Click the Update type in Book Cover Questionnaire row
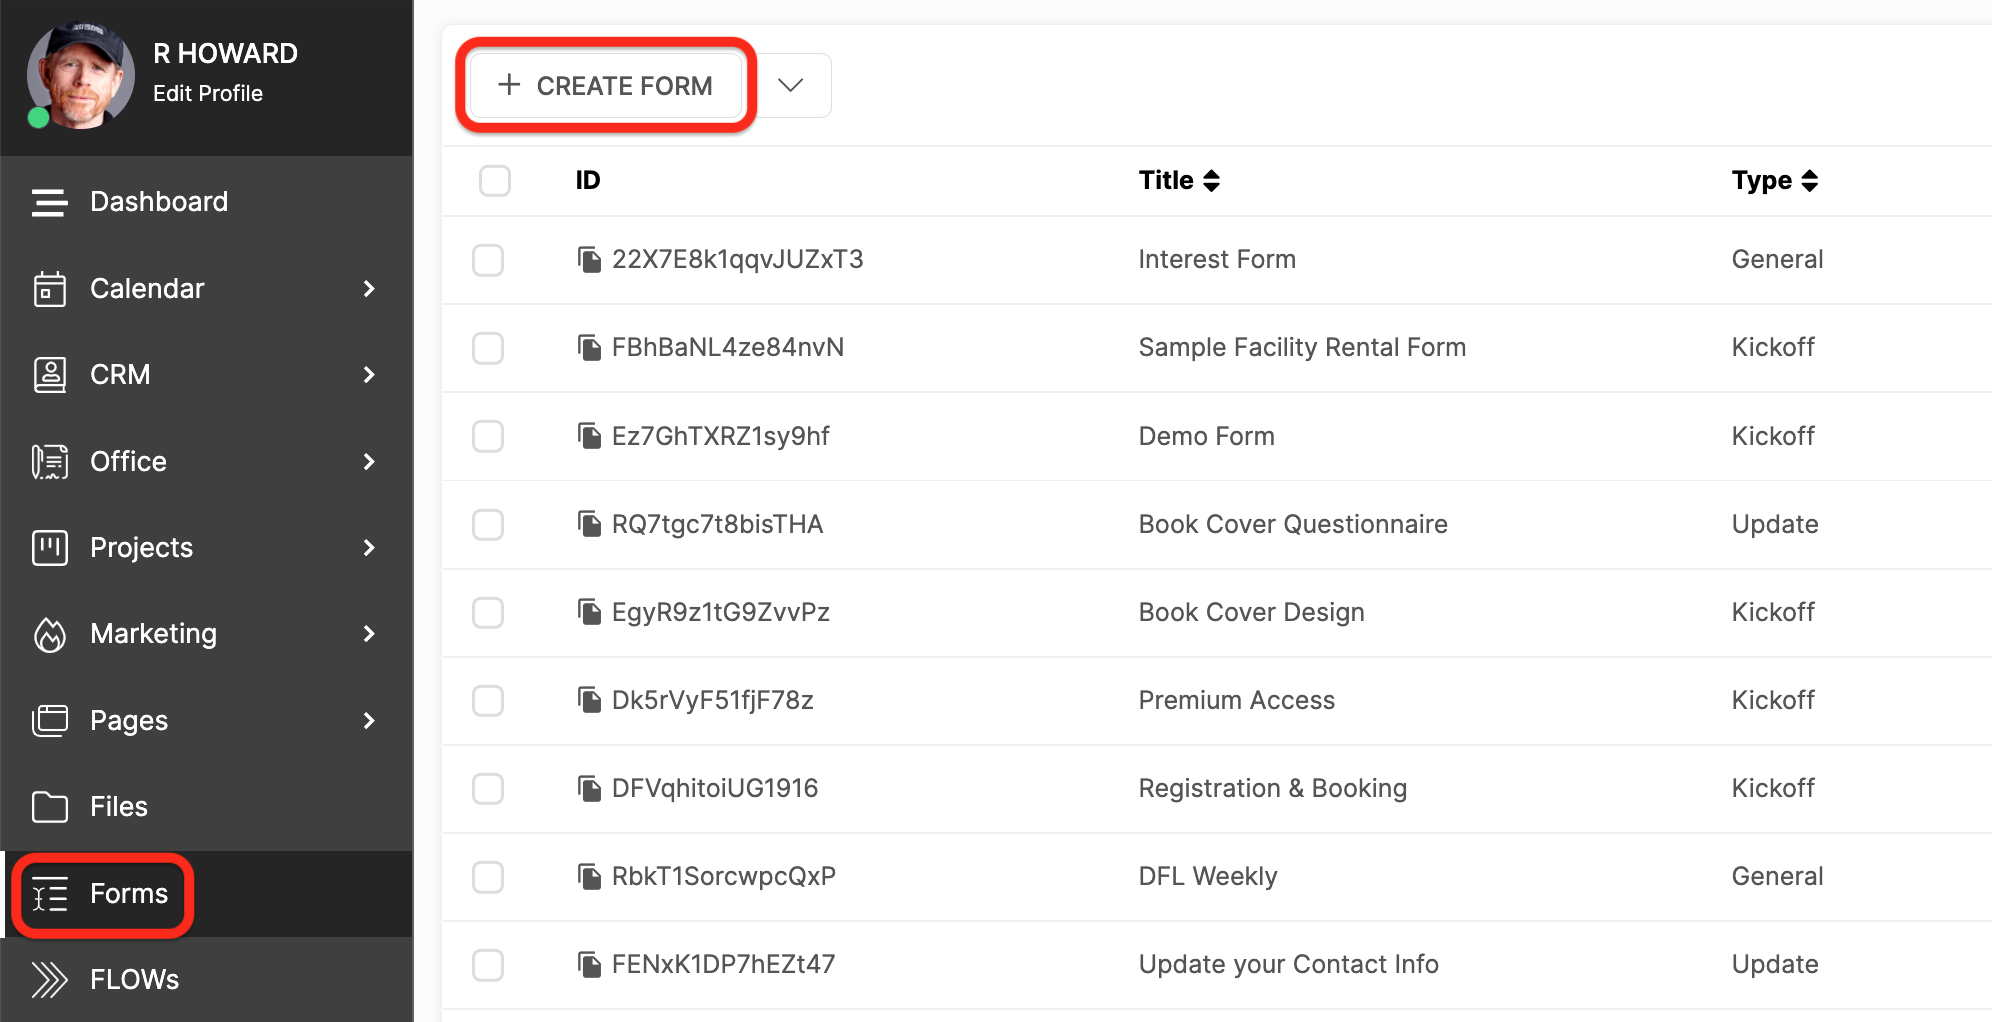Viewport: 1992px width, 1022px height. pos(1775,525)
